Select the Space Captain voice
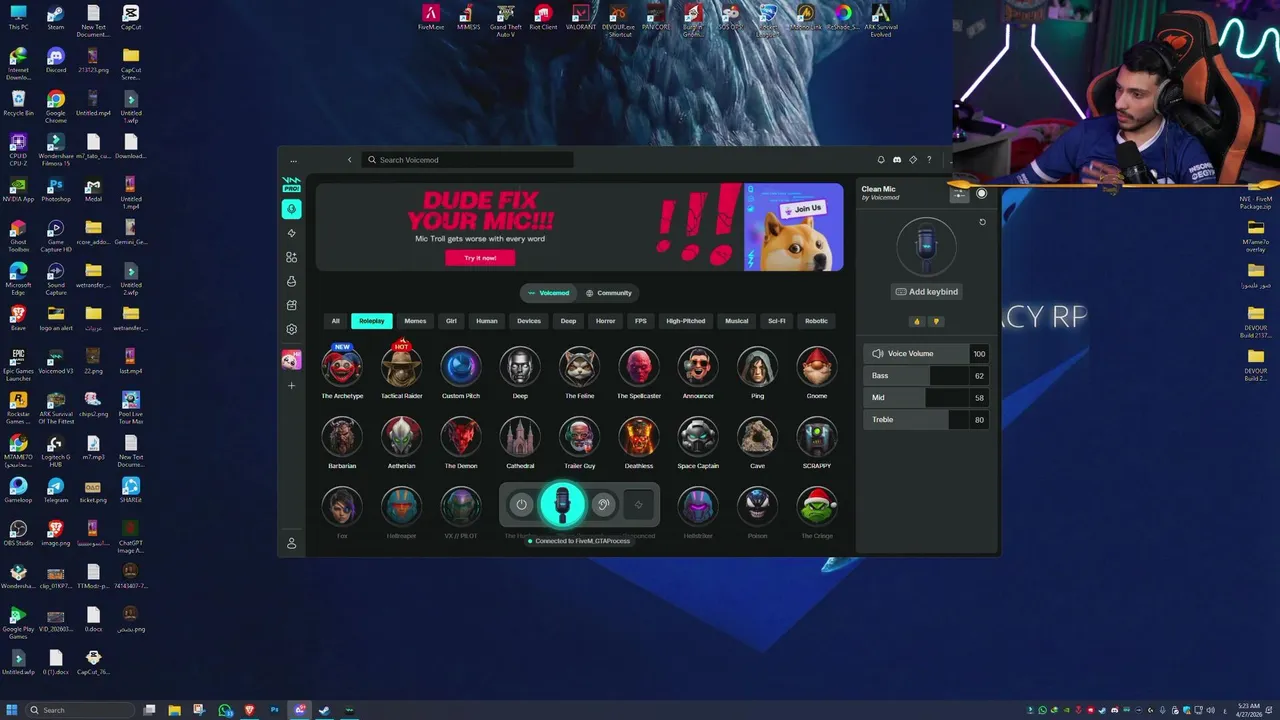Image resolution: width=1280 pixels, height=720 pixels. [698, 442]
